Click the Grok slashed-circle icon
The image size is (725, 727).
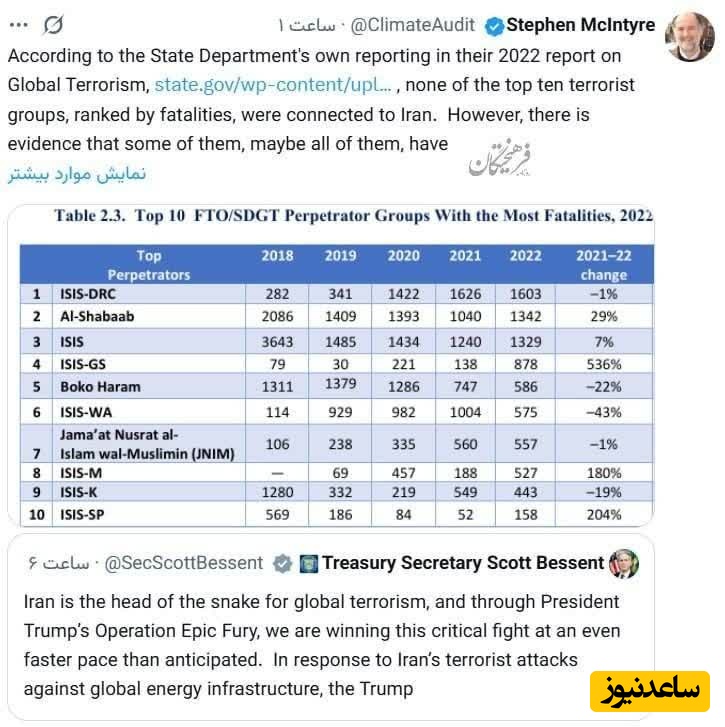54,24
